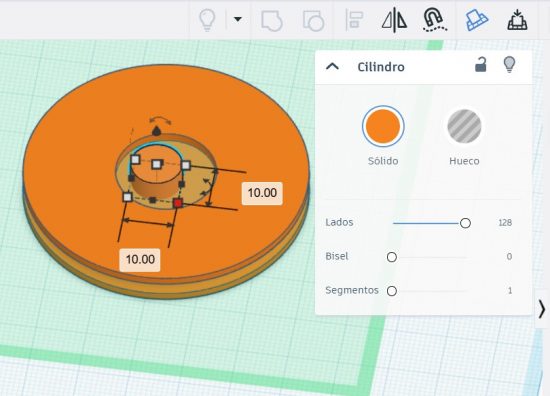The width and height of the screenshot is (550, 396).
Task: Toggle the lock icon in Cilindro panel
Action: (481, 65)
